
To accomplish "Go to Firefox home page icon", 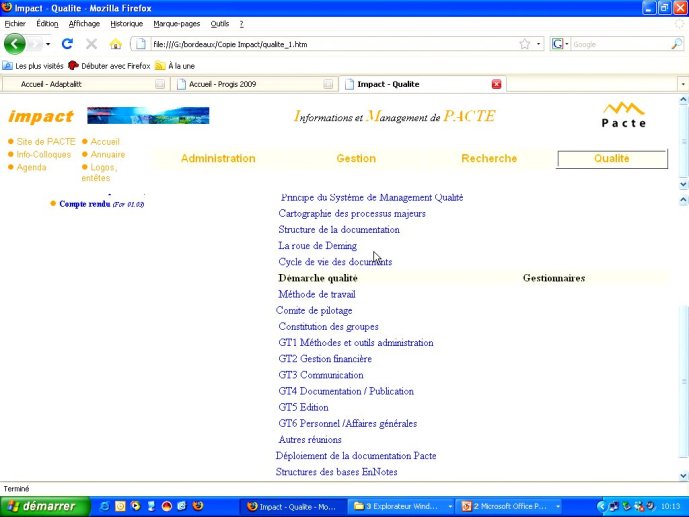I will coord(116,44).
